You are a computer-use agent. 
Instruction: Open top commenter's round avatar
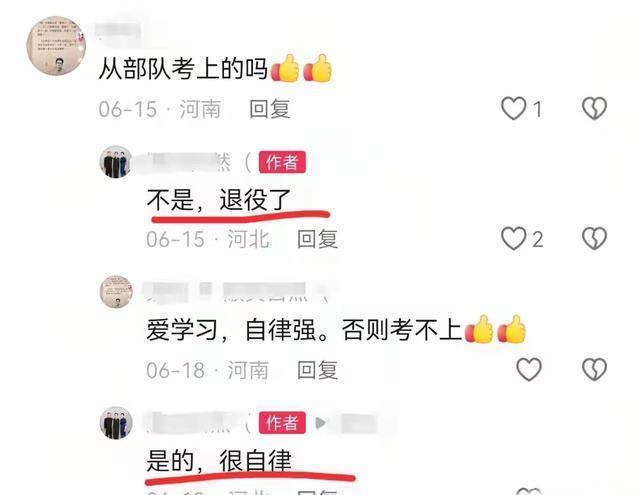[56, 46]
